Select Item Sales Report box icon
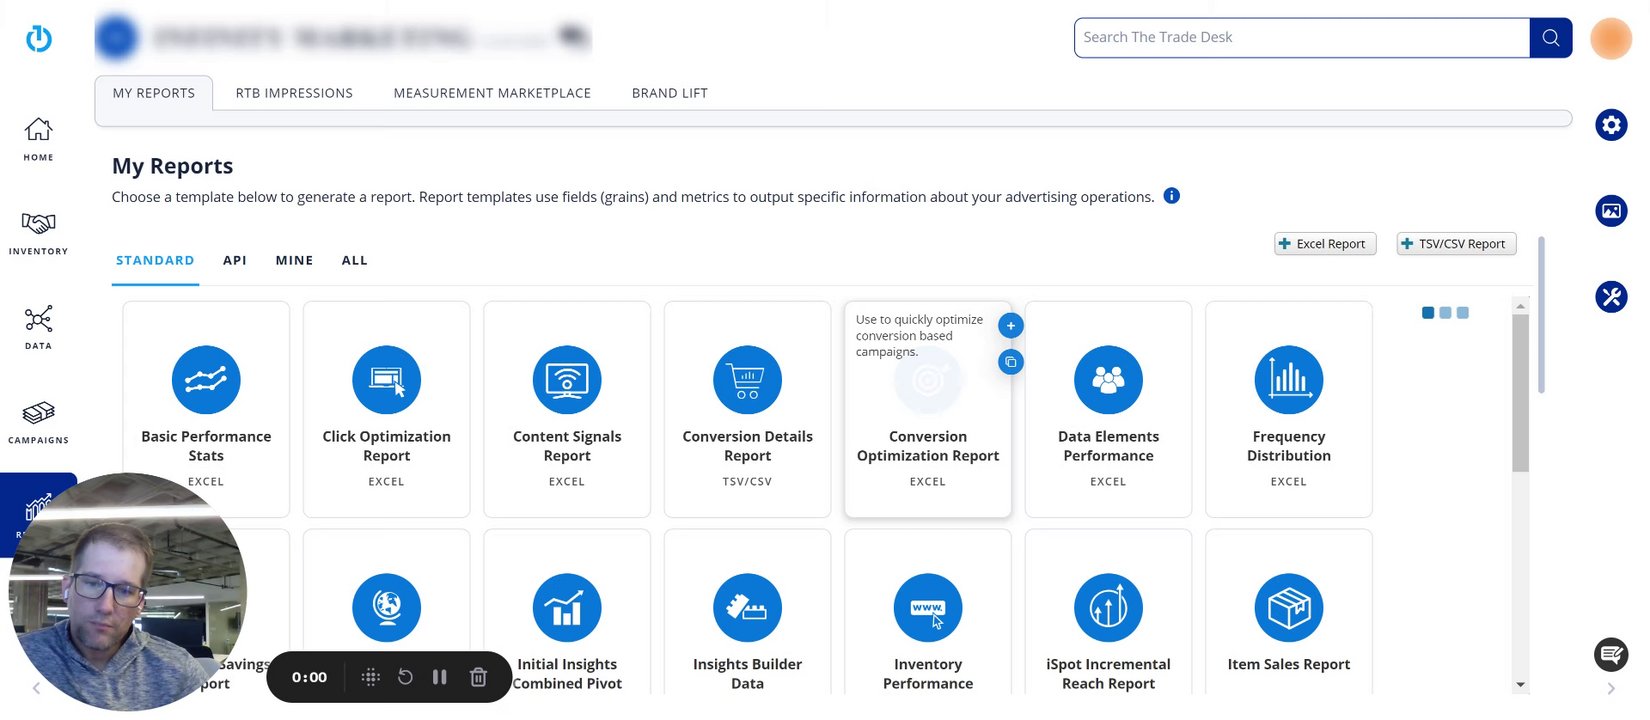 [x=1289, y=608]
